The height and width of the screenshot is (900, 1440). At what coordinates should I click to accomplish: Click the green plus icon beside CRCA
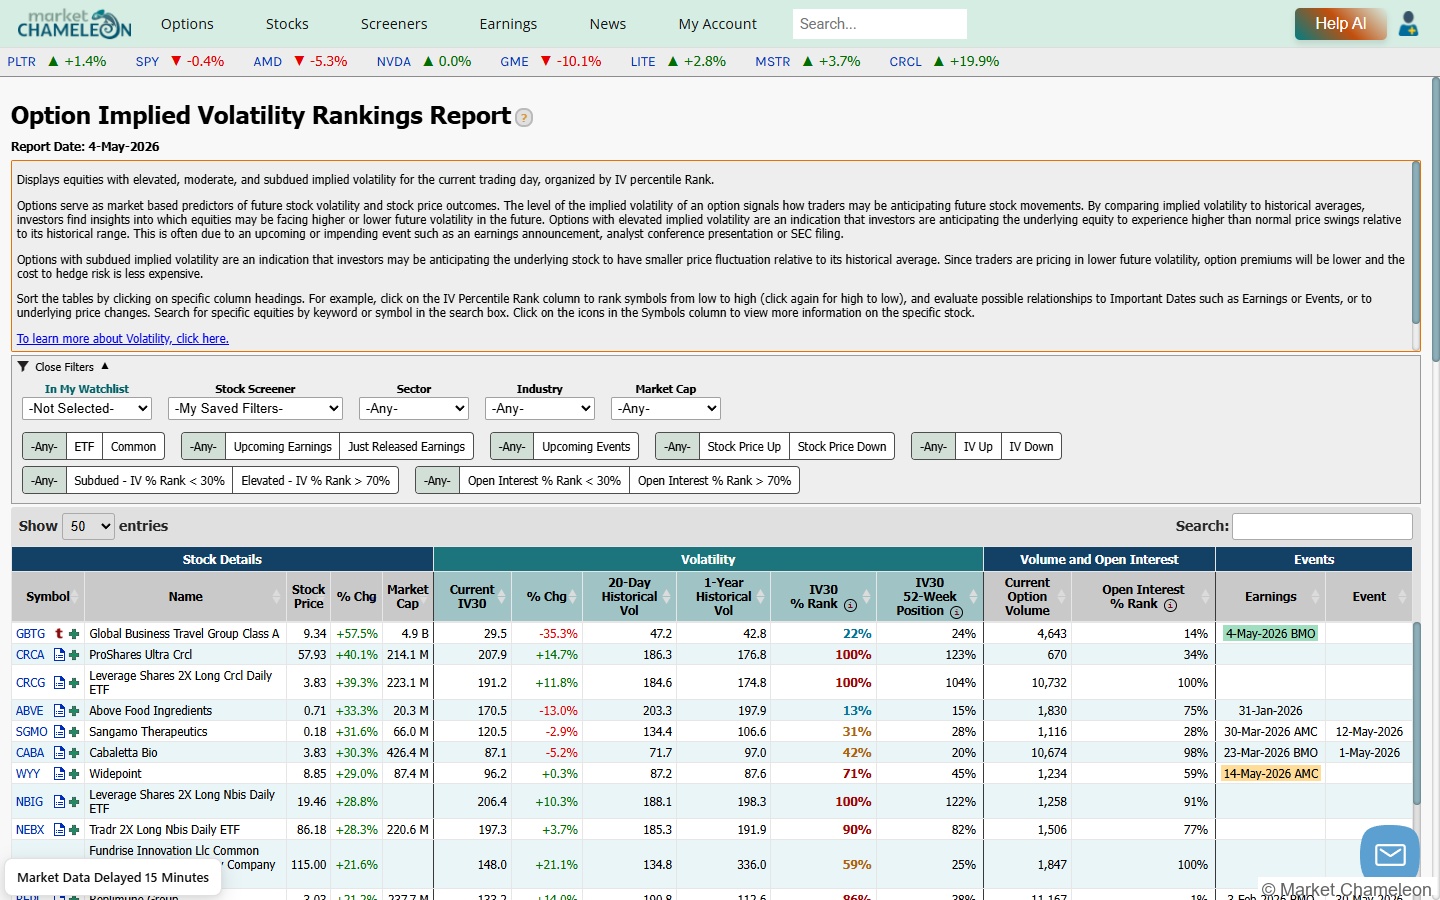tap(74, 655)
